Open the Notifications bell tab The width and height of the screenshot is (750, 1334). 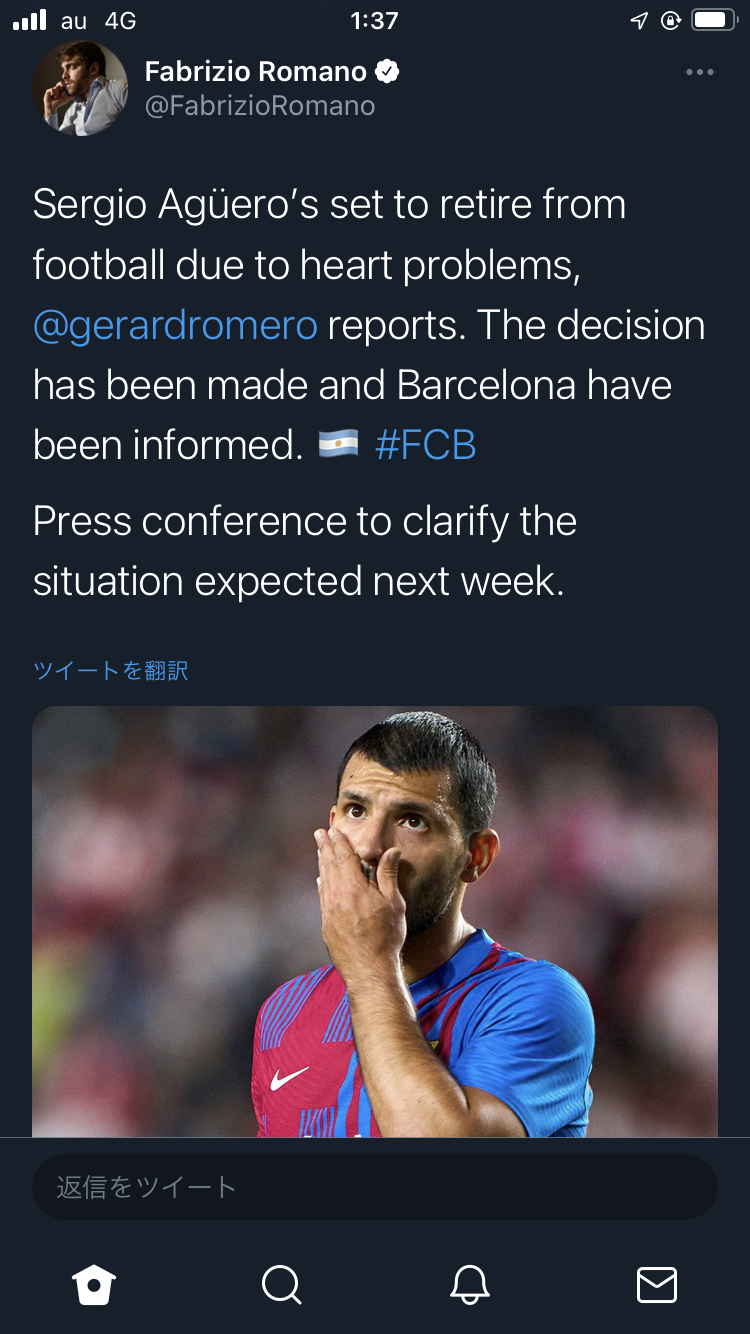point(469,1284)
